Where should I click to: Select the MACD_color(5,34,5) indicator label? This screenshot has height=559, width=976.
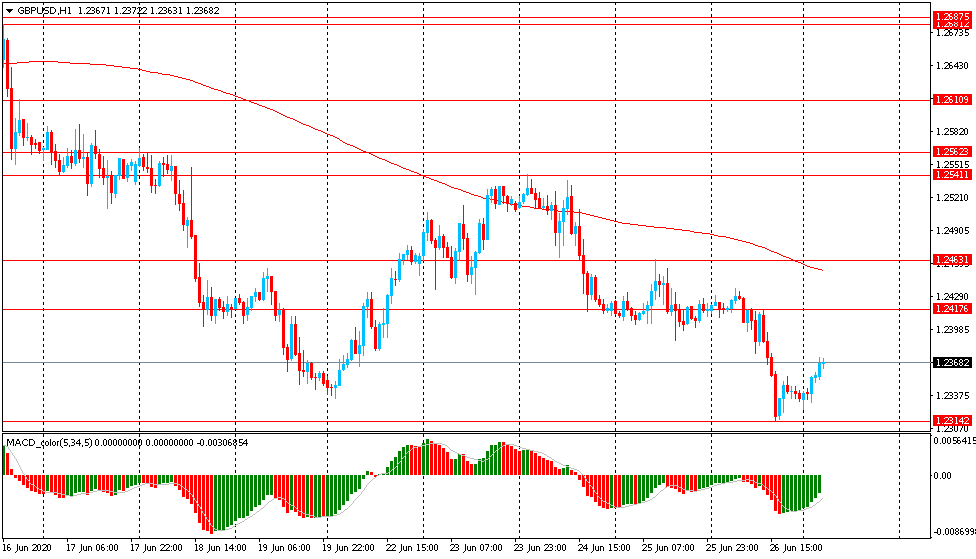coord(49,443)
